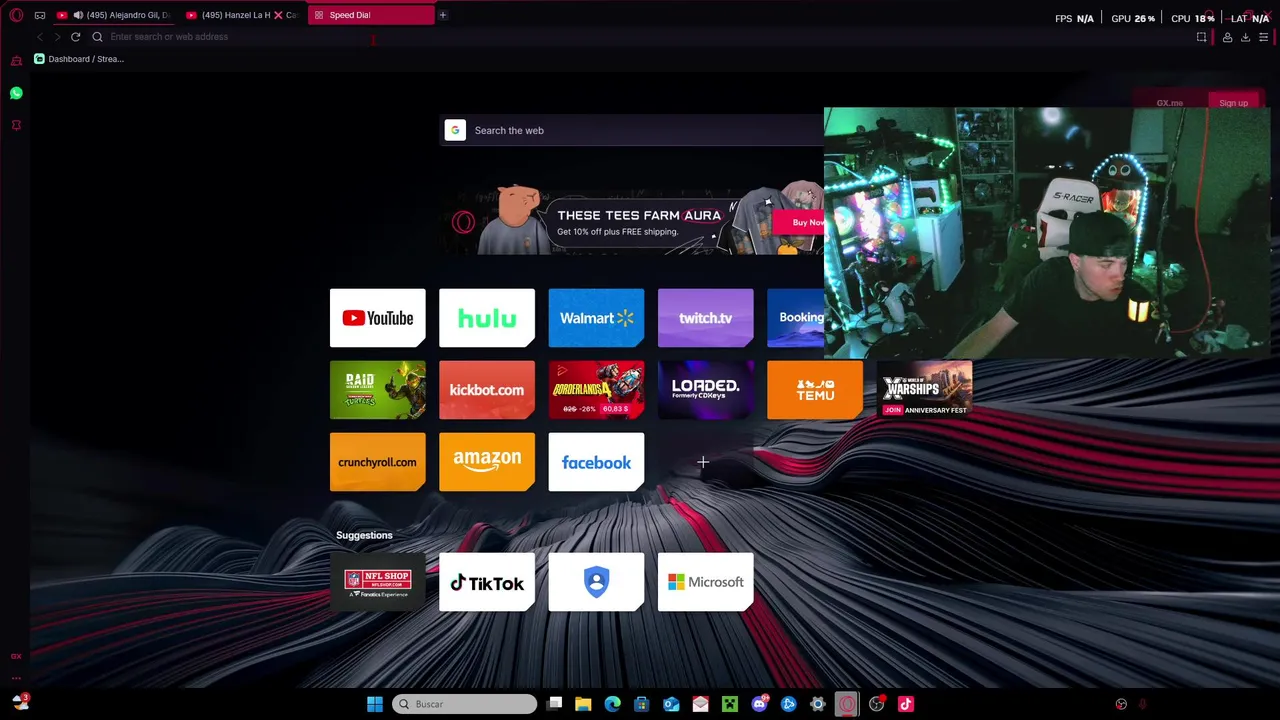Viewport: 1280px width, 720px height.
Task: Open the twitch.tv speed dial tile
Action: click(x=706, y=318)
